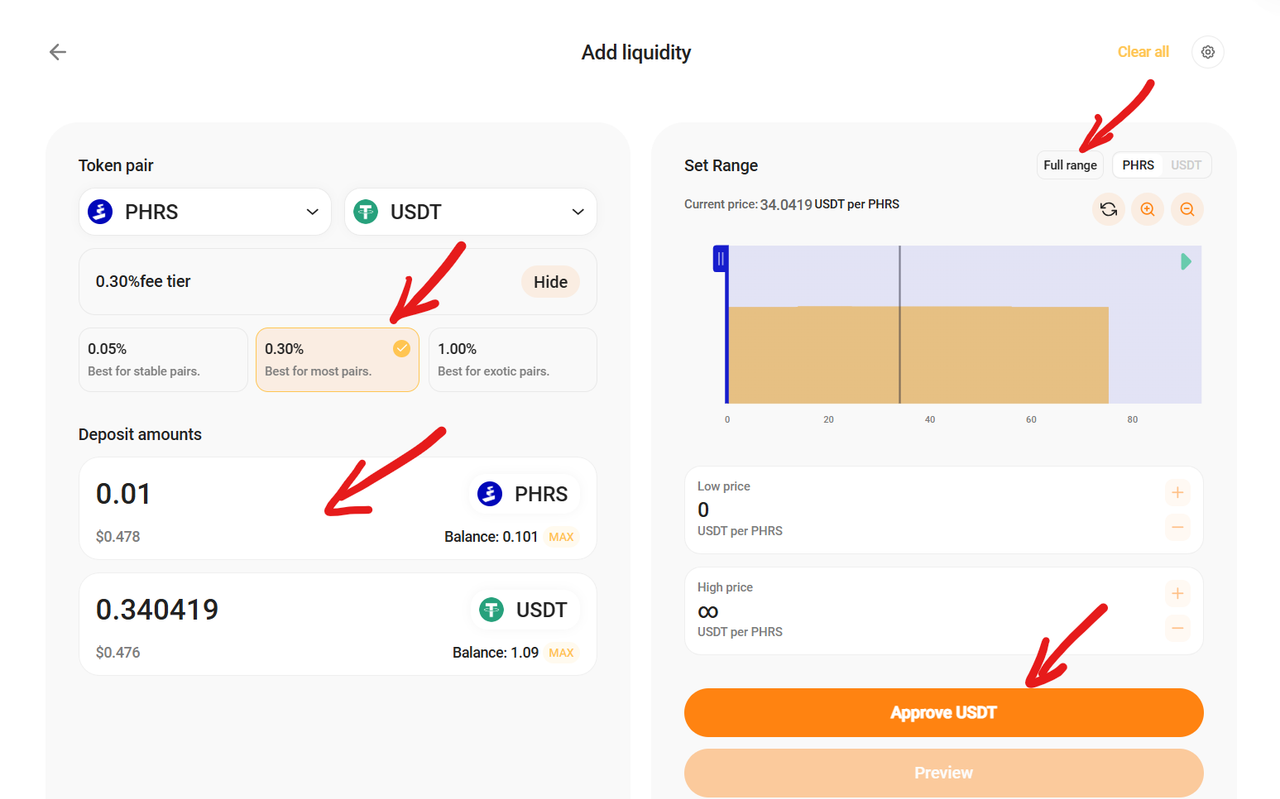Decrease High price with minus icon
1280x799 pixels.
click(x=1178, y=628)
